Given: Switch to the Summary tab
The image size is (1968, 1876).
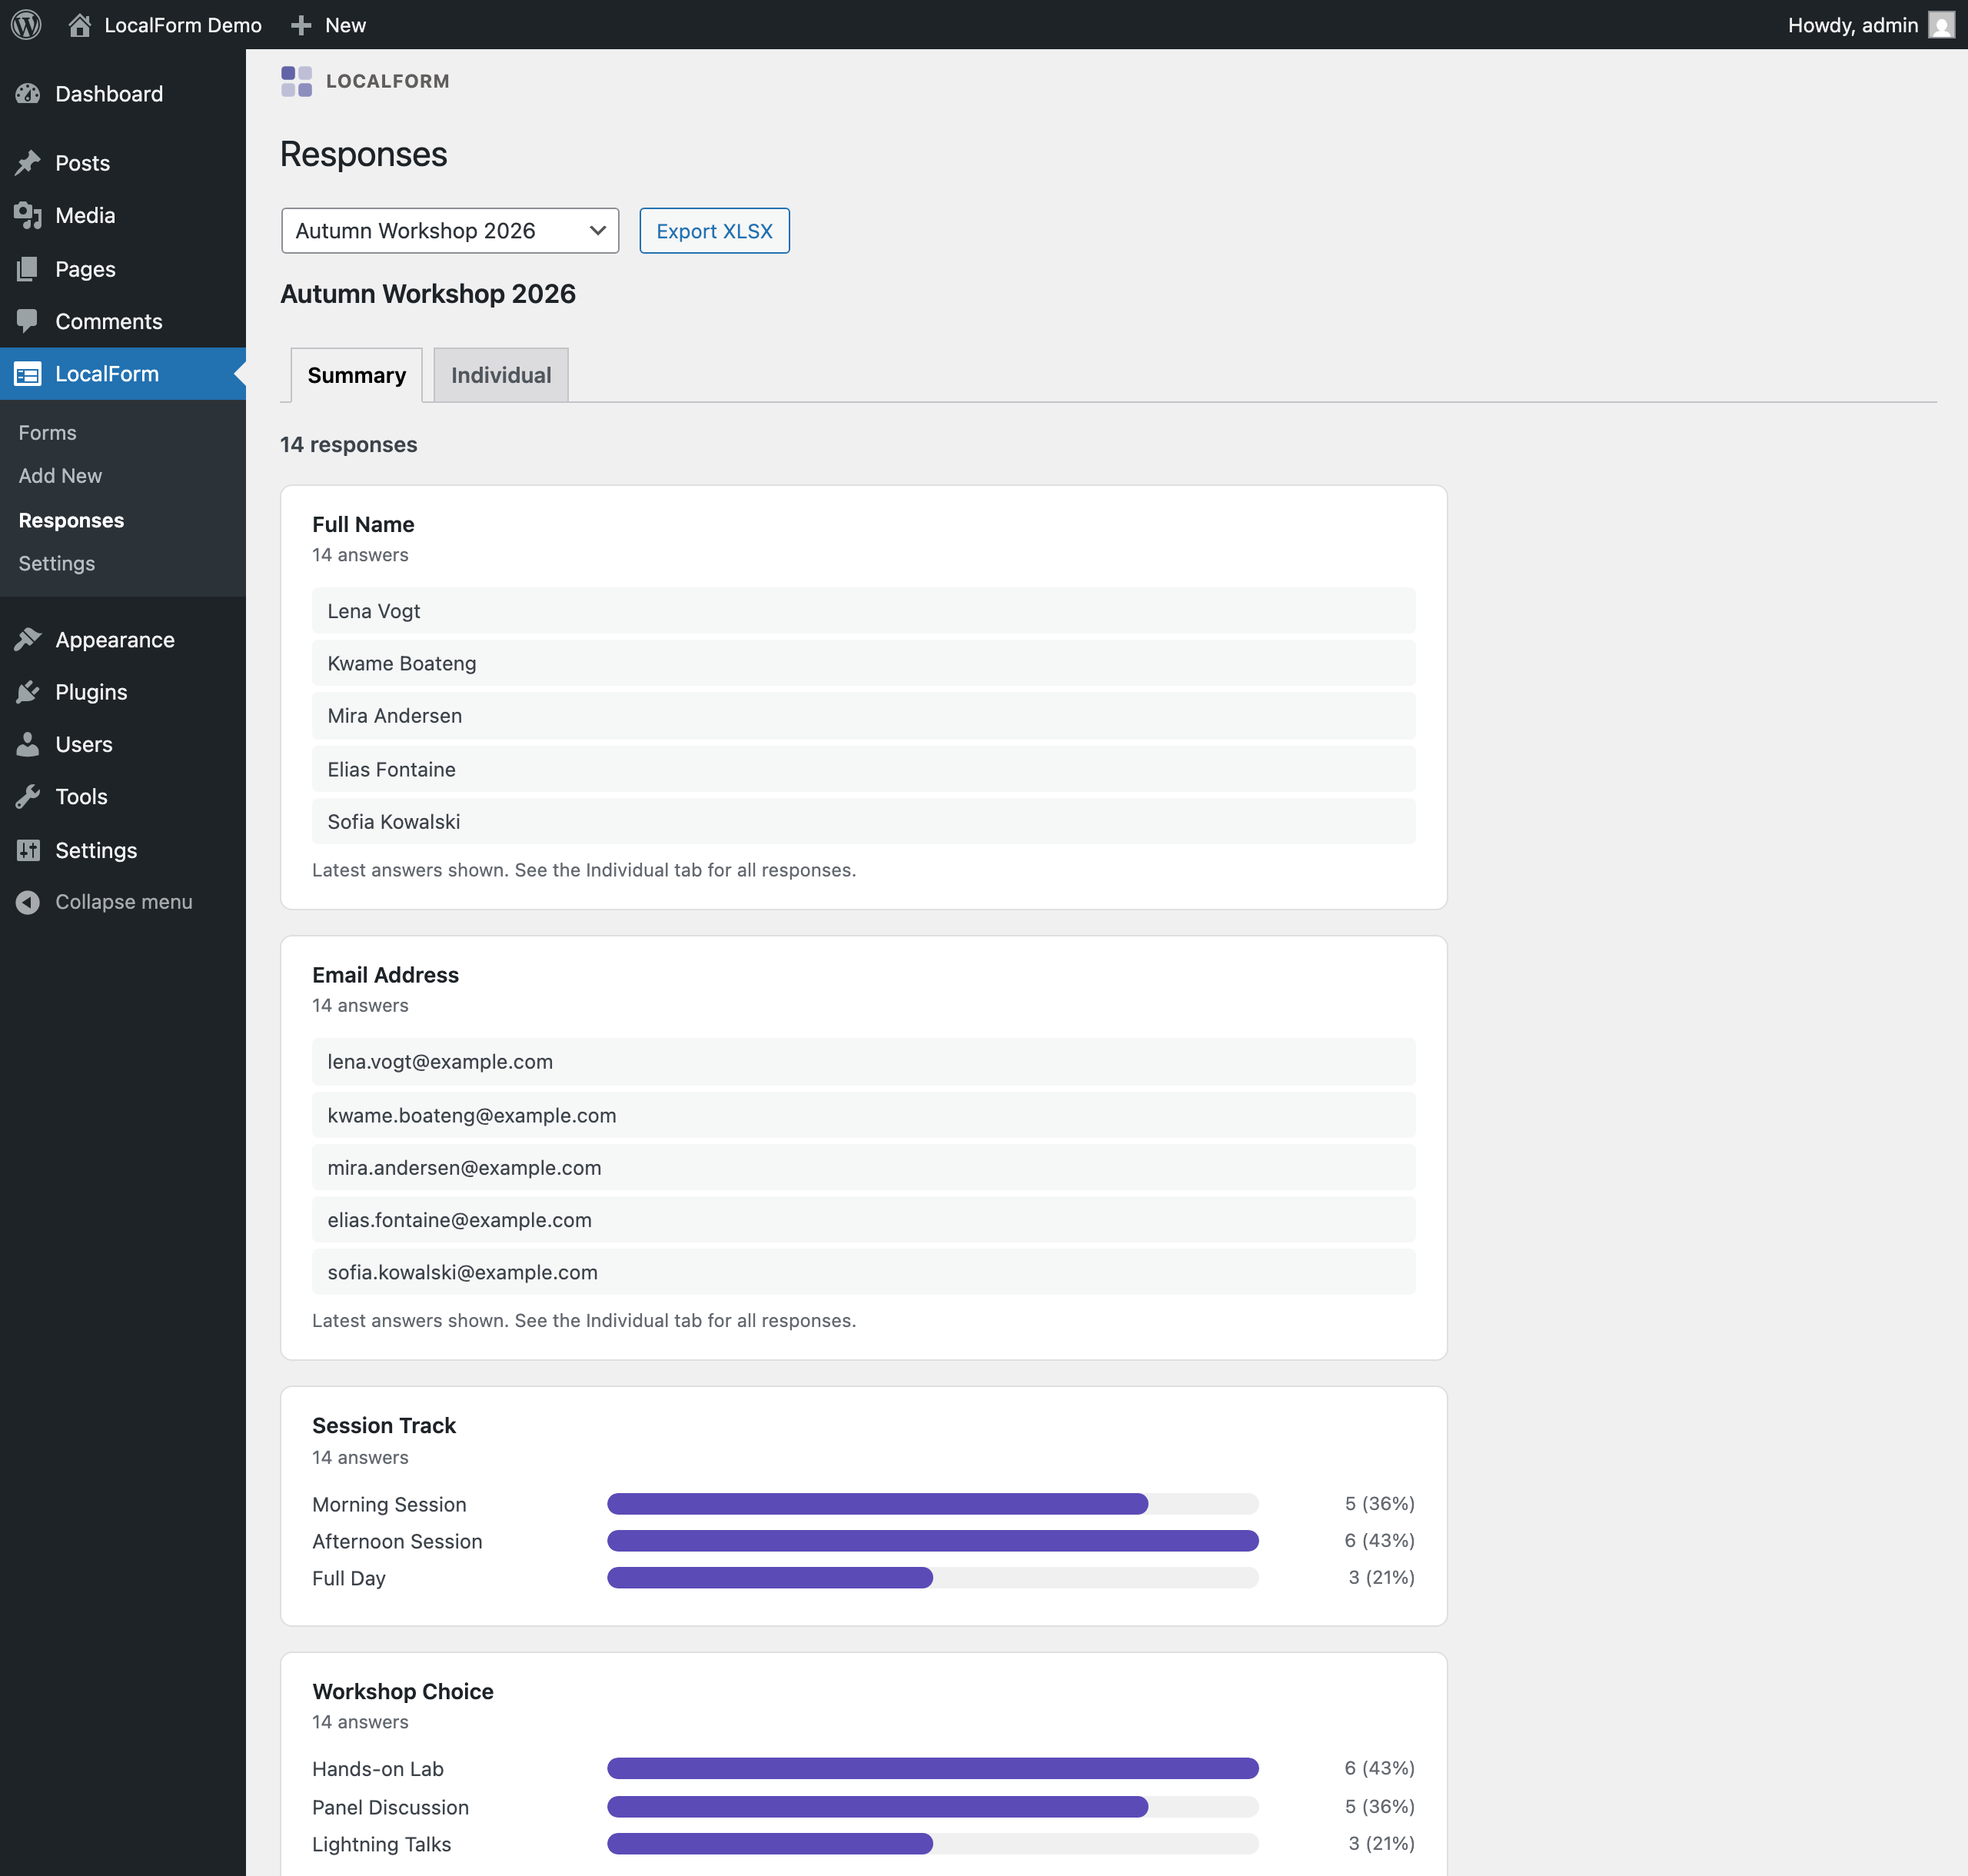Looking at the screenshot, I should click(x=357, y=375).
